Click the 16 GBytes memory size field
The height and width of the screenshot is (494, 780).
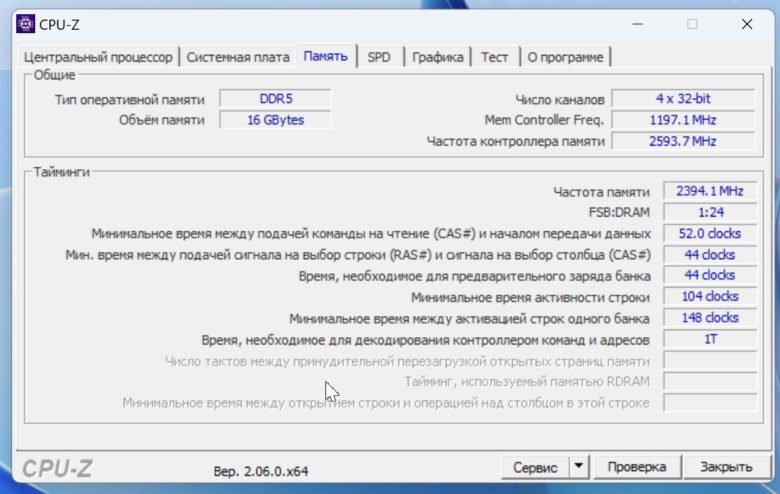tap(275, 120)
